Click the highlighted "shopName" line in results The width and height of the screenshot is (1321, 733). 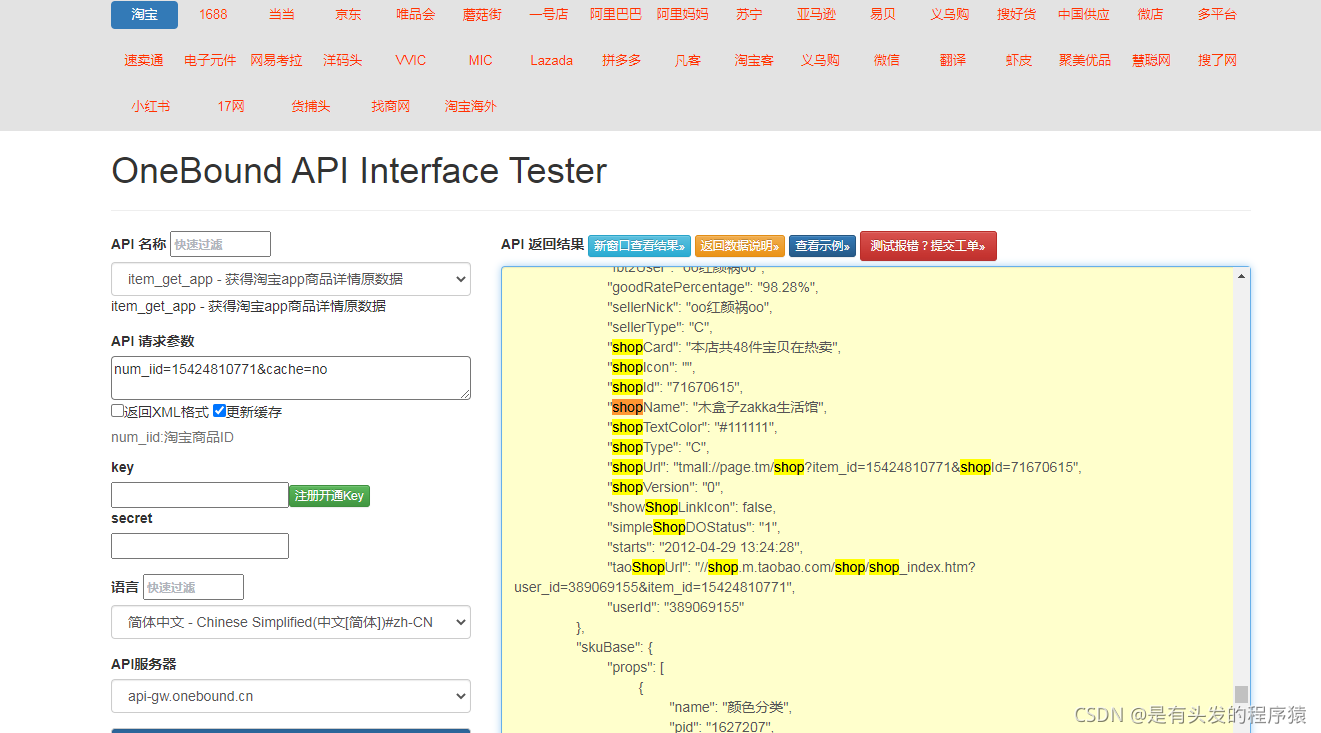pyautogui.click(x=719, y=407)
